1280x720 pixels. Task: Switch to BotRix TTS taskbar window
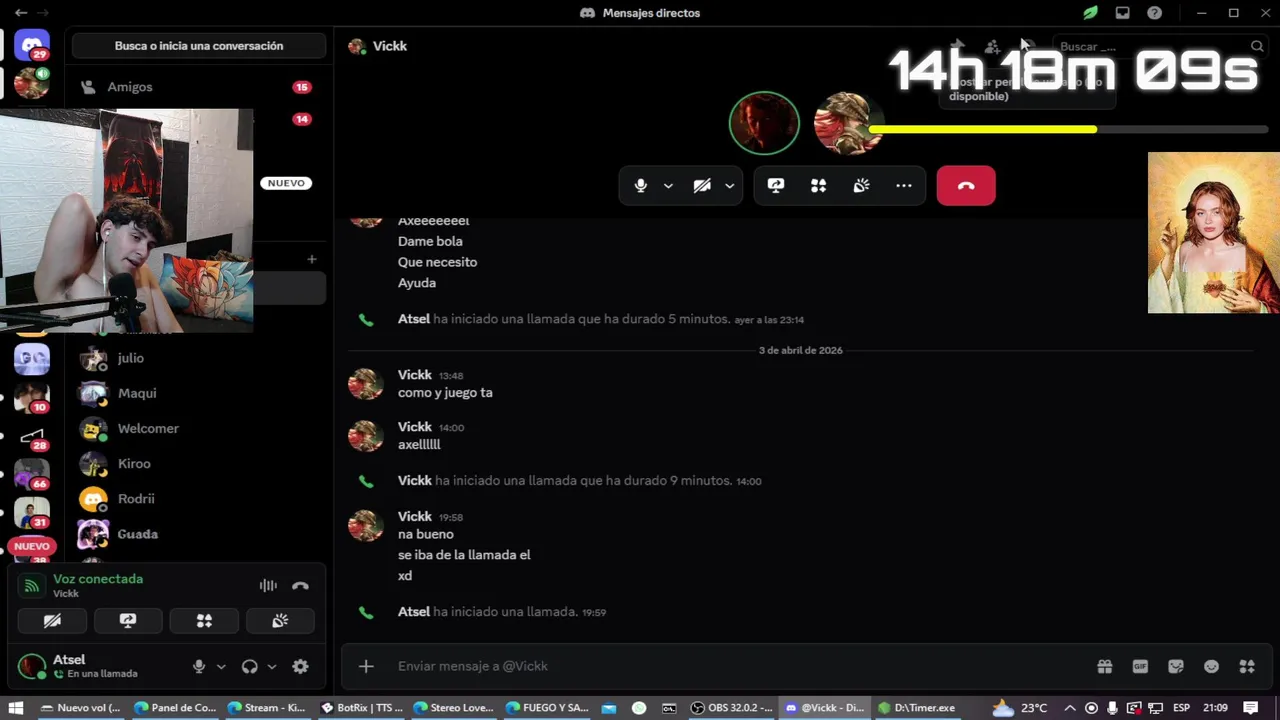pos(362,708)
